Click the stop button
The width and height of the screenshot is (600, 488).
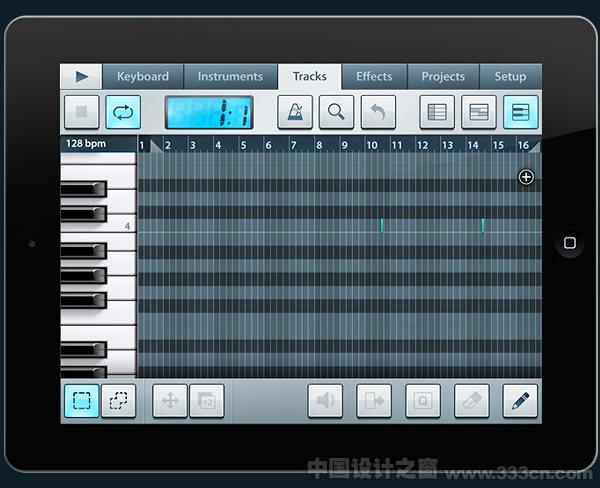pos(82,112)
